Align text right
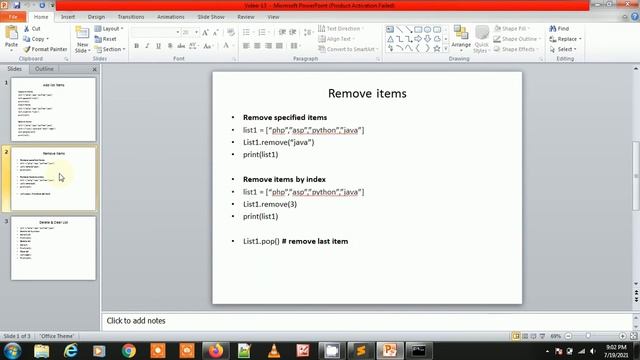Screen dimensions: 640x360 point(268,46)
